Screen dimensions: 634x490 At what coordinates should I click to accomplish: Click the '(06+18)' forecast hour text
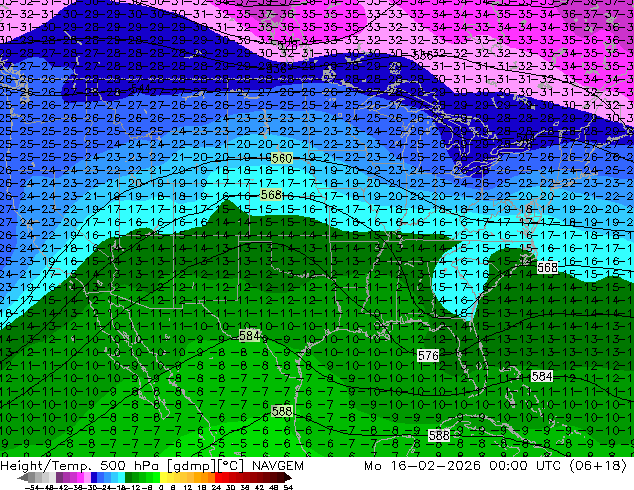point(598,466)
